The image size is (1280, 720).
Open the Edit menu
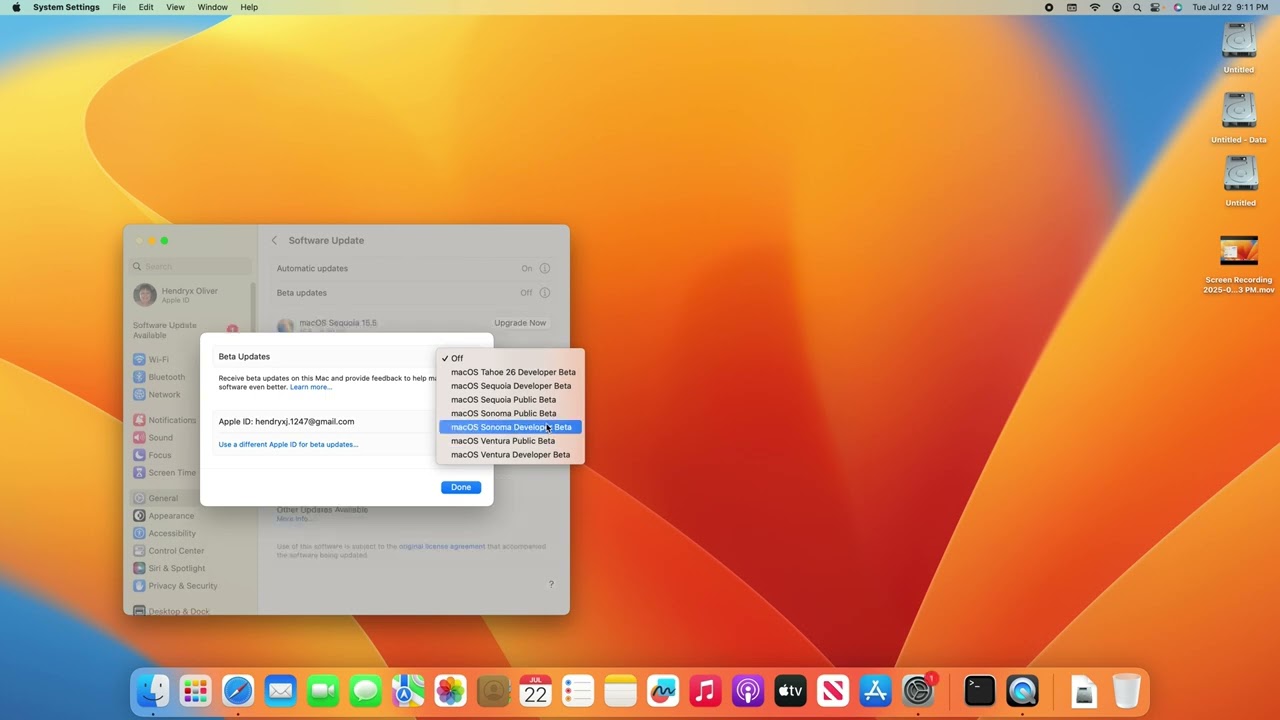146,7
